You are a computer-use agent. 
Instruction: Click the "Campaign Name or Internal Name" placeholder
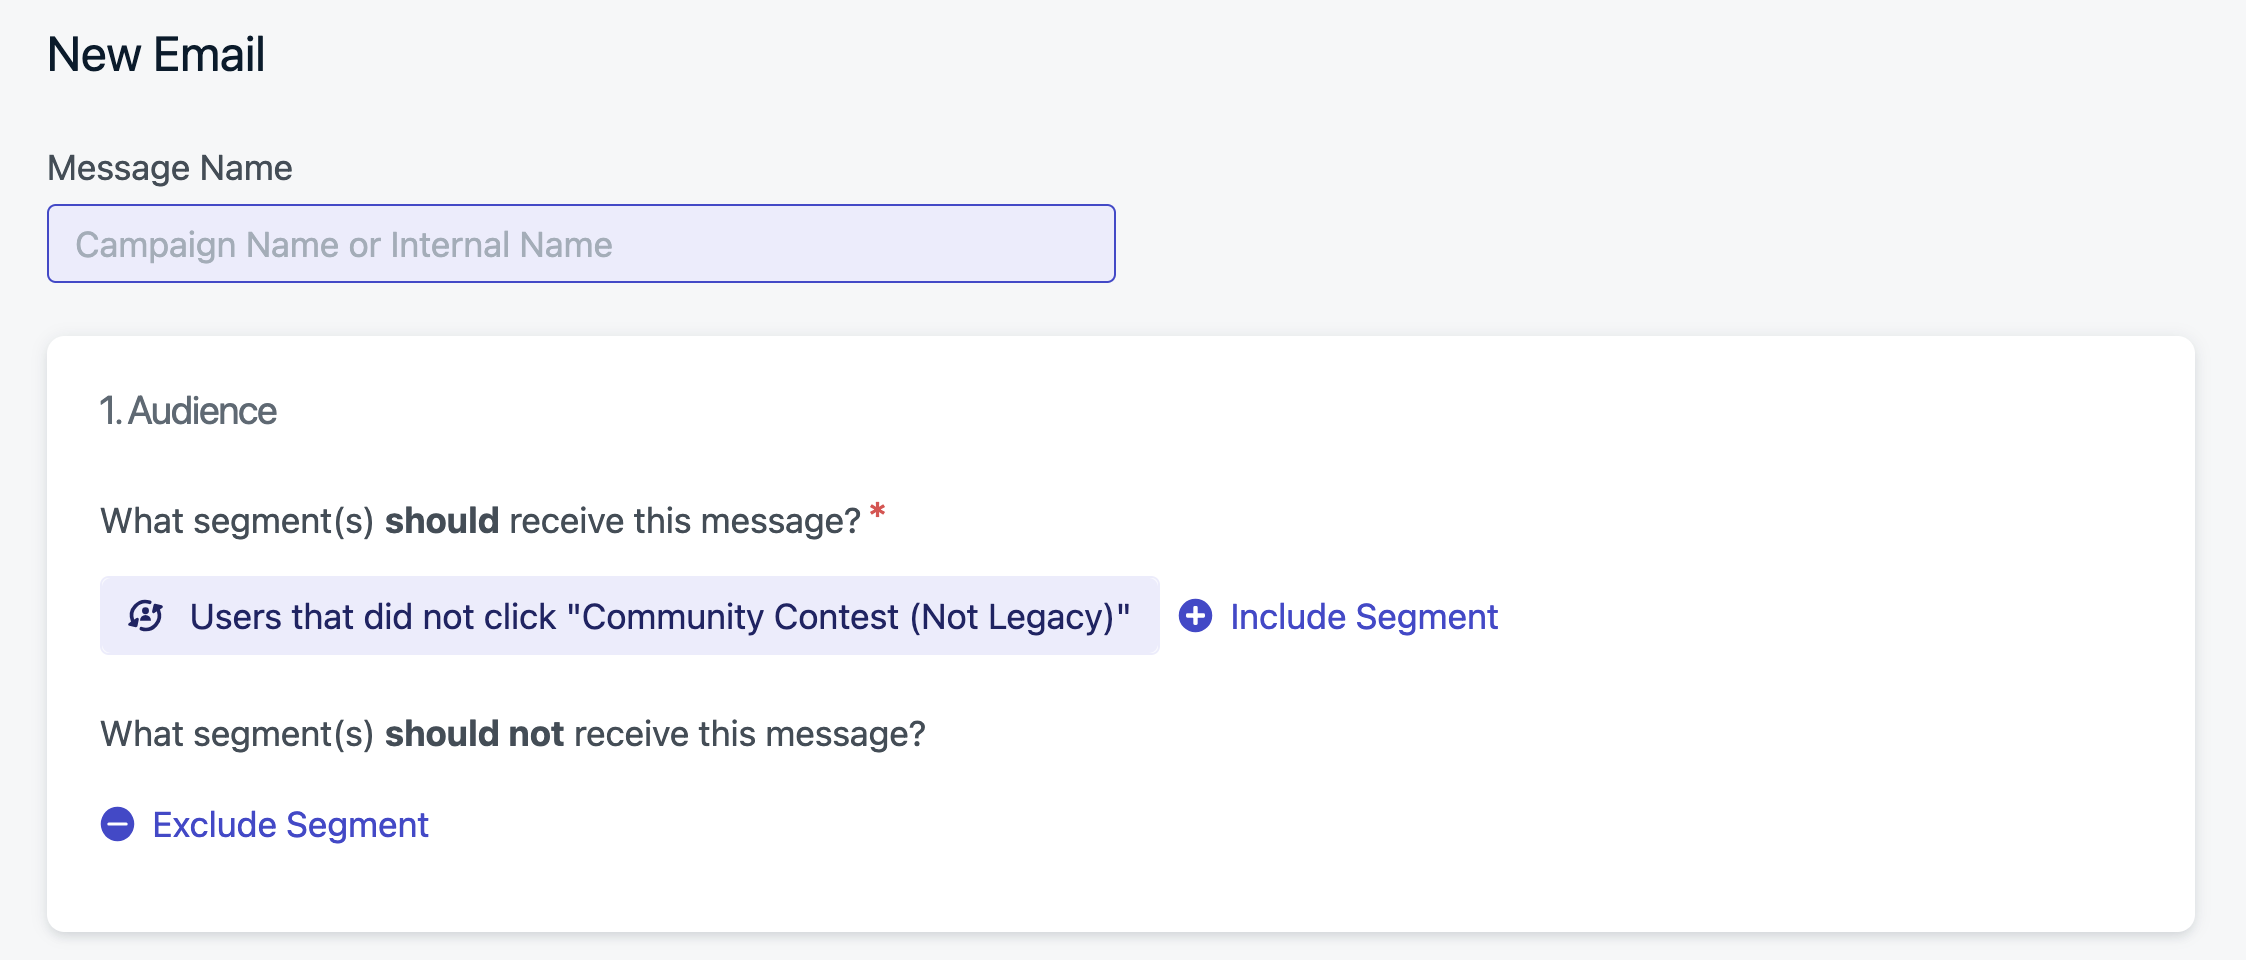tap(344, 245)
